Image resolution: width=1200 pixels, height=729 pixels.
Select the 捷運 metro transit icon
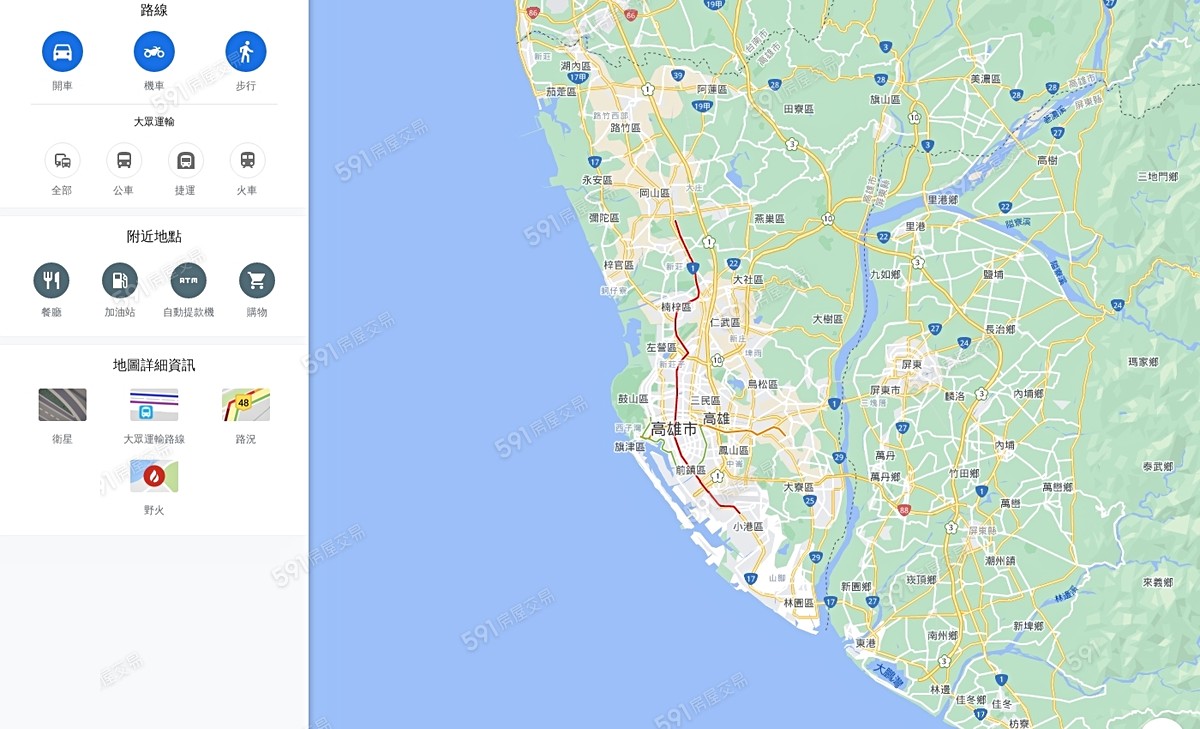pyautogui.click(x=186, y=160)
